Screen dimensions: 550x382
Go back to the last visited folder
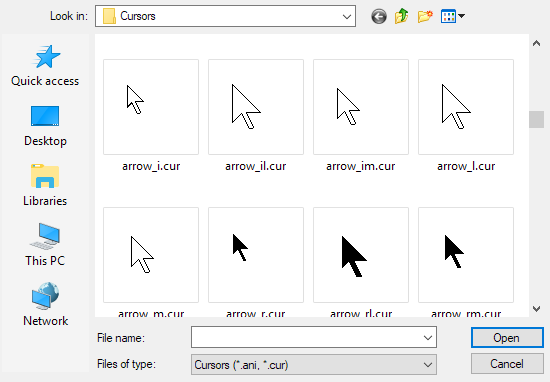coord(379,16)
